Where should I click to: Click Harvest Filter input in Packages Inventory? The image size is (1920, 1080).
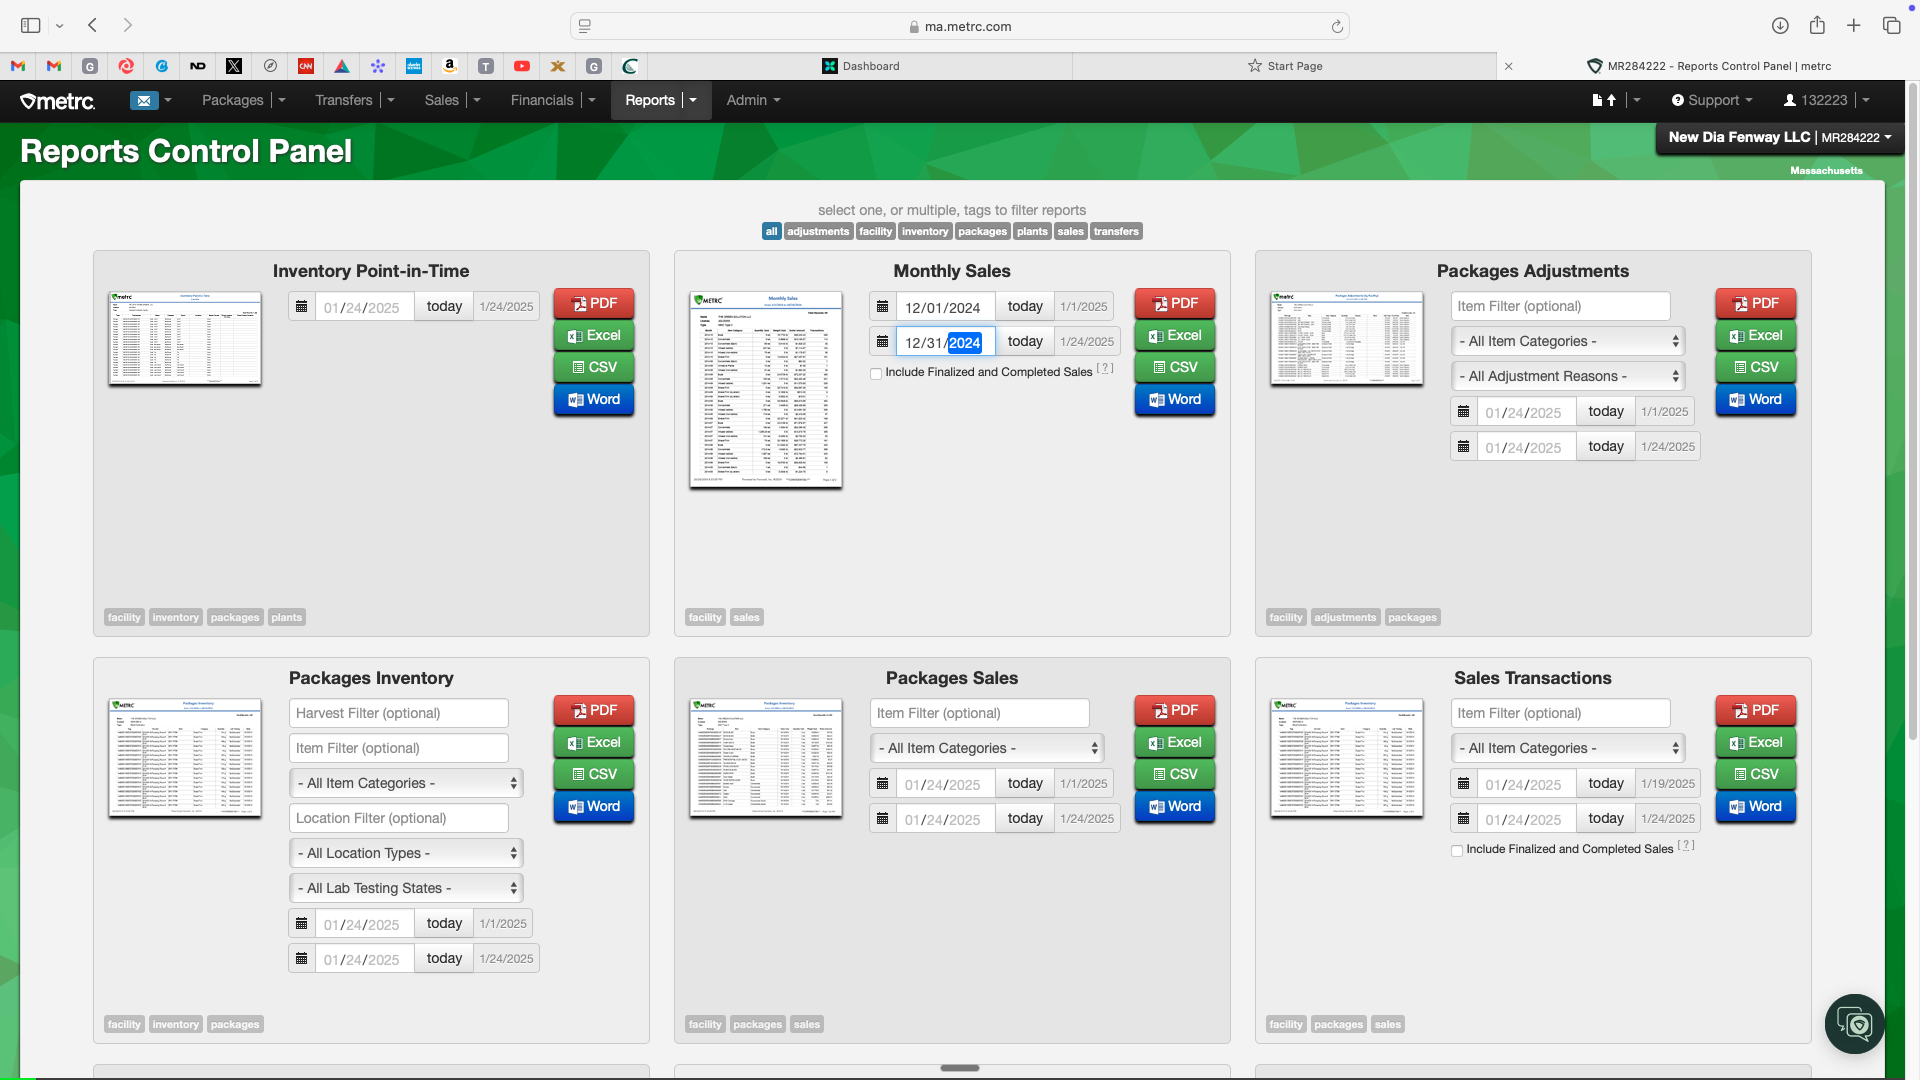(x=399, y=713)
